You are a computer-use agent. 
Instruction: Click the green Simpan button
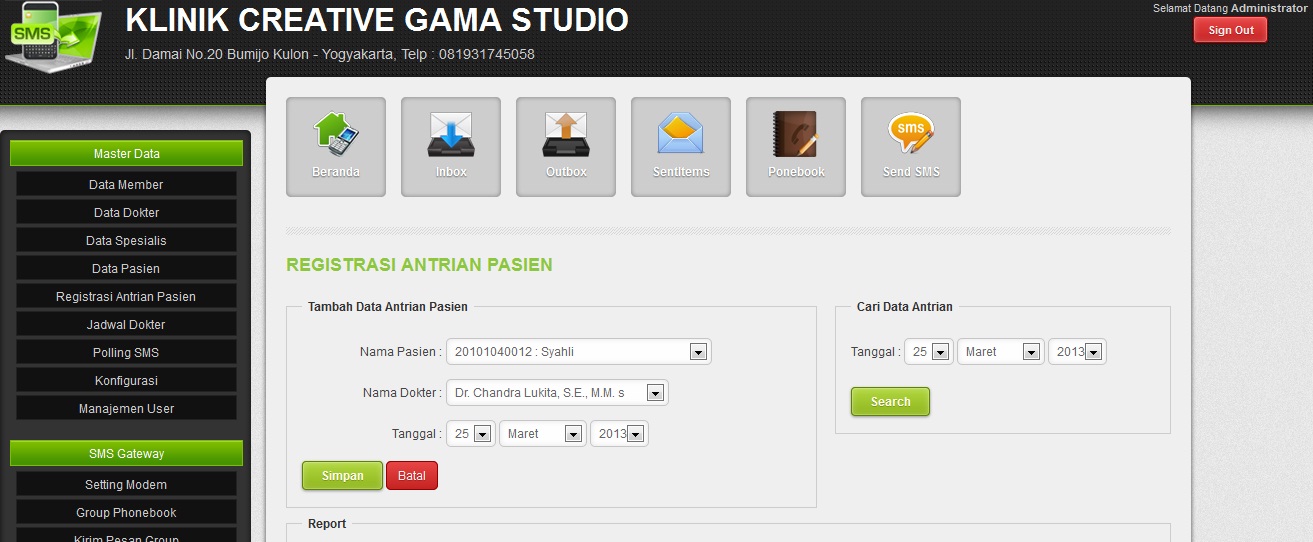click(x=342, y=476)
